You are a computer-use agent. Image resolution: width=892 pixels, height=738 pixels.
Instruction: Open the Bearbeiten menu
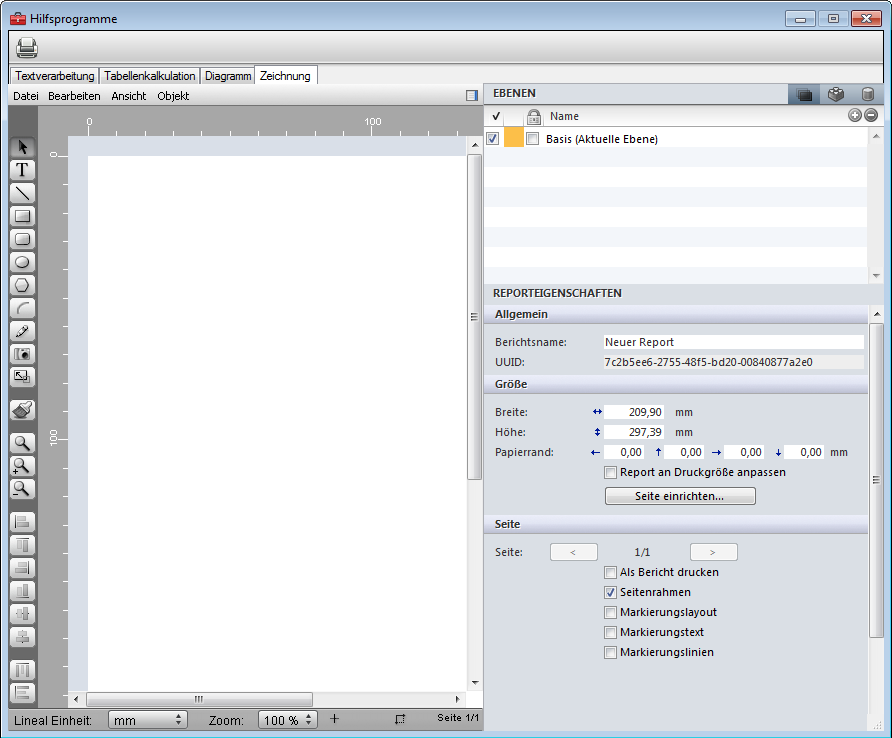coord(74,96)
